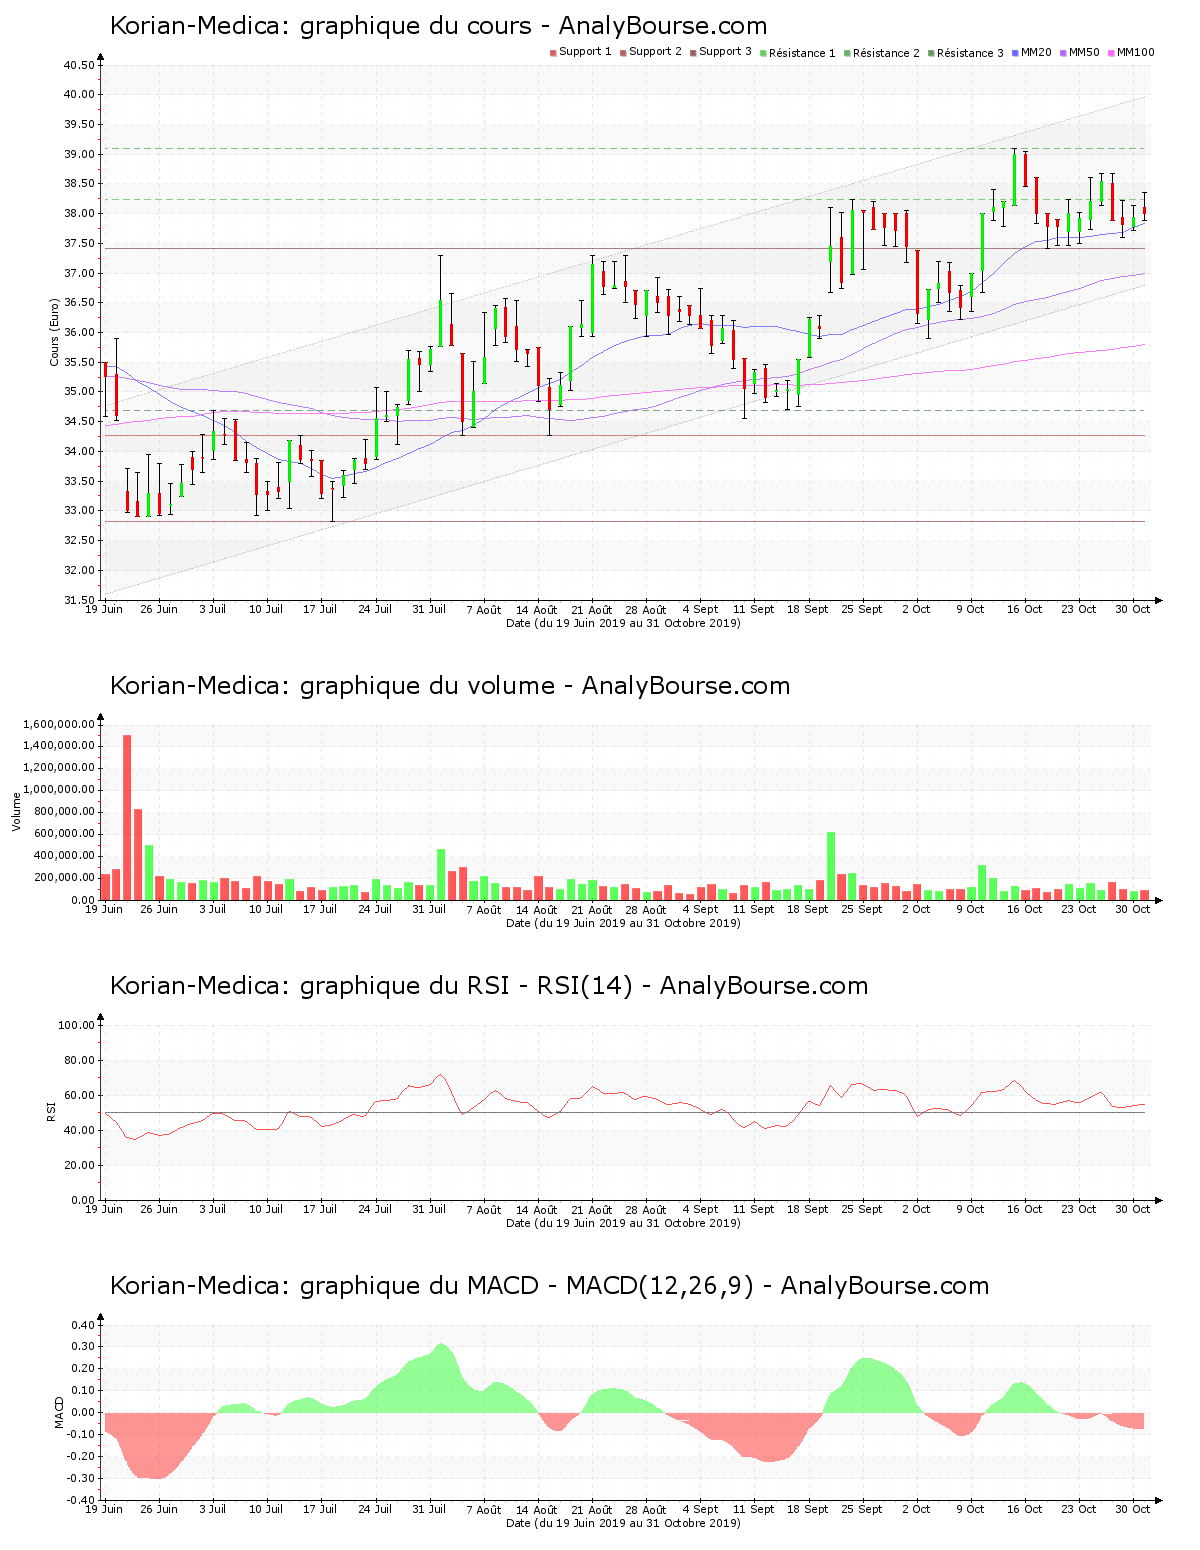Click the '31.50' price axis label
The height and width of the screenshot is (1550, 1200).
(x=79, y=600)
